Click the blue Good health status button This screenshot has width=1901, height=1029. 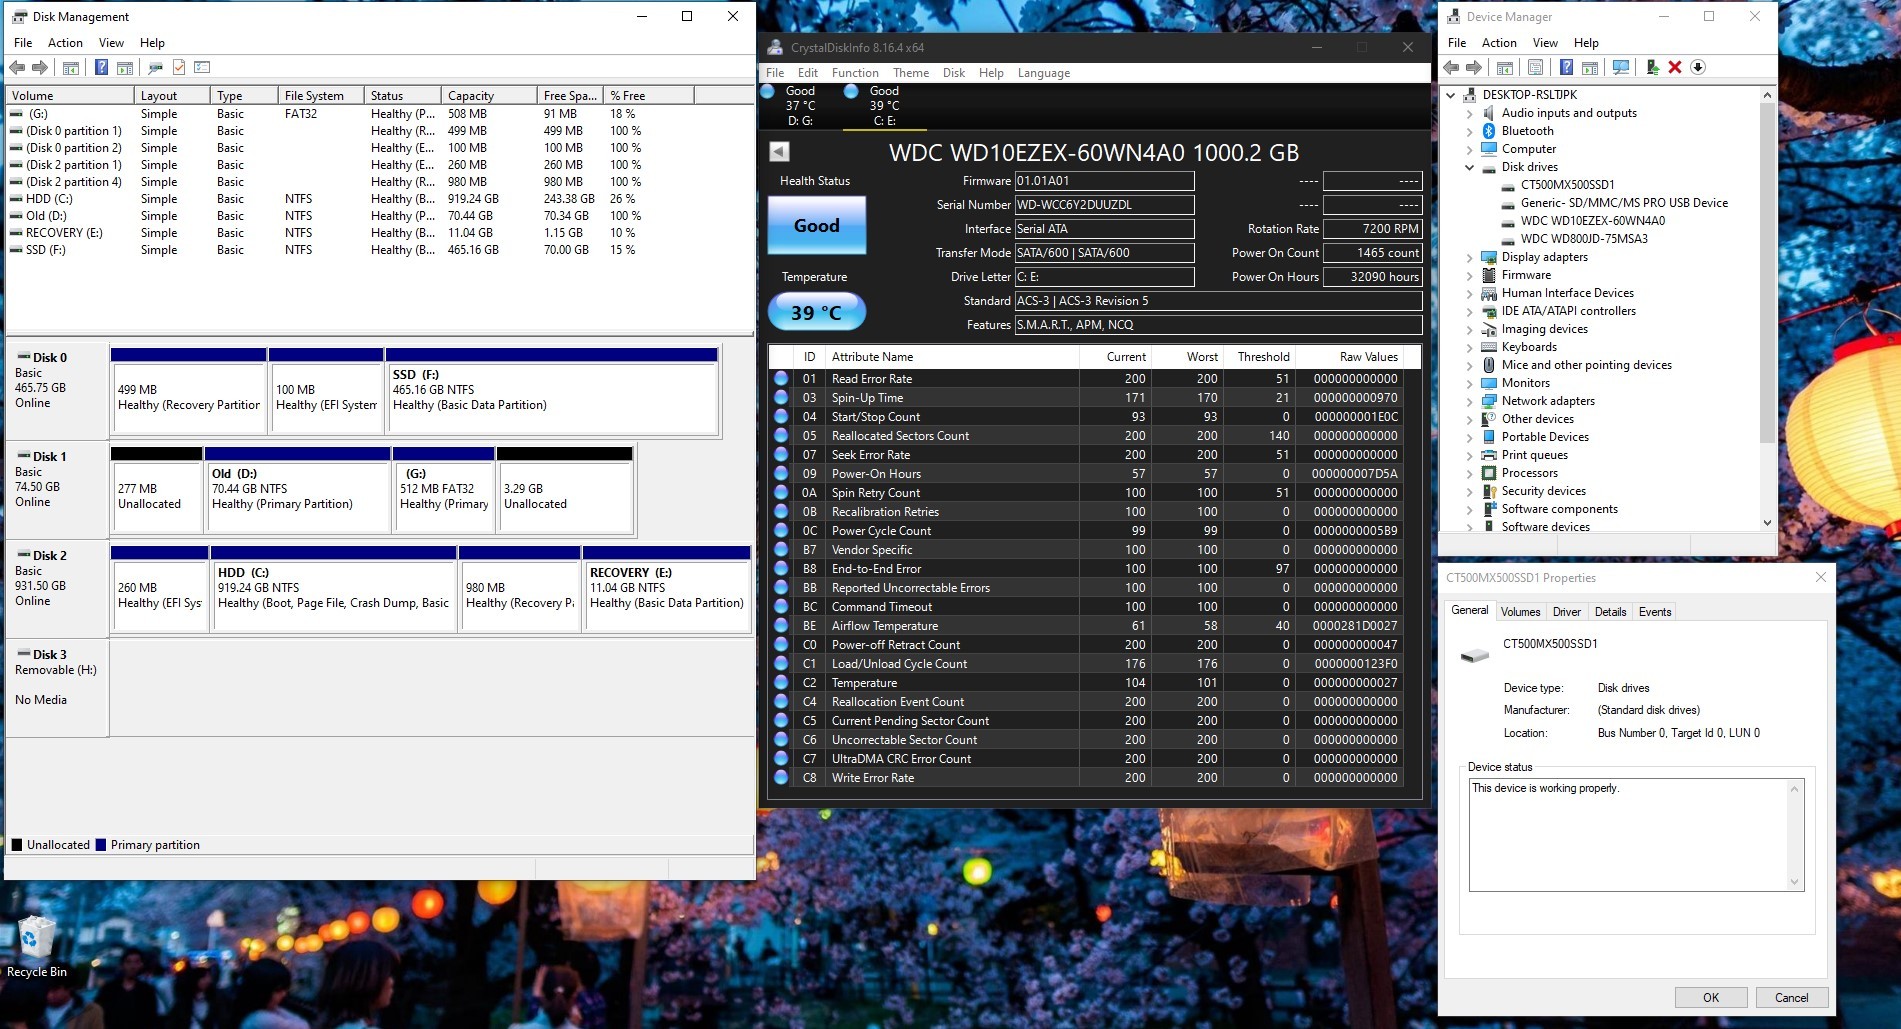817,225
